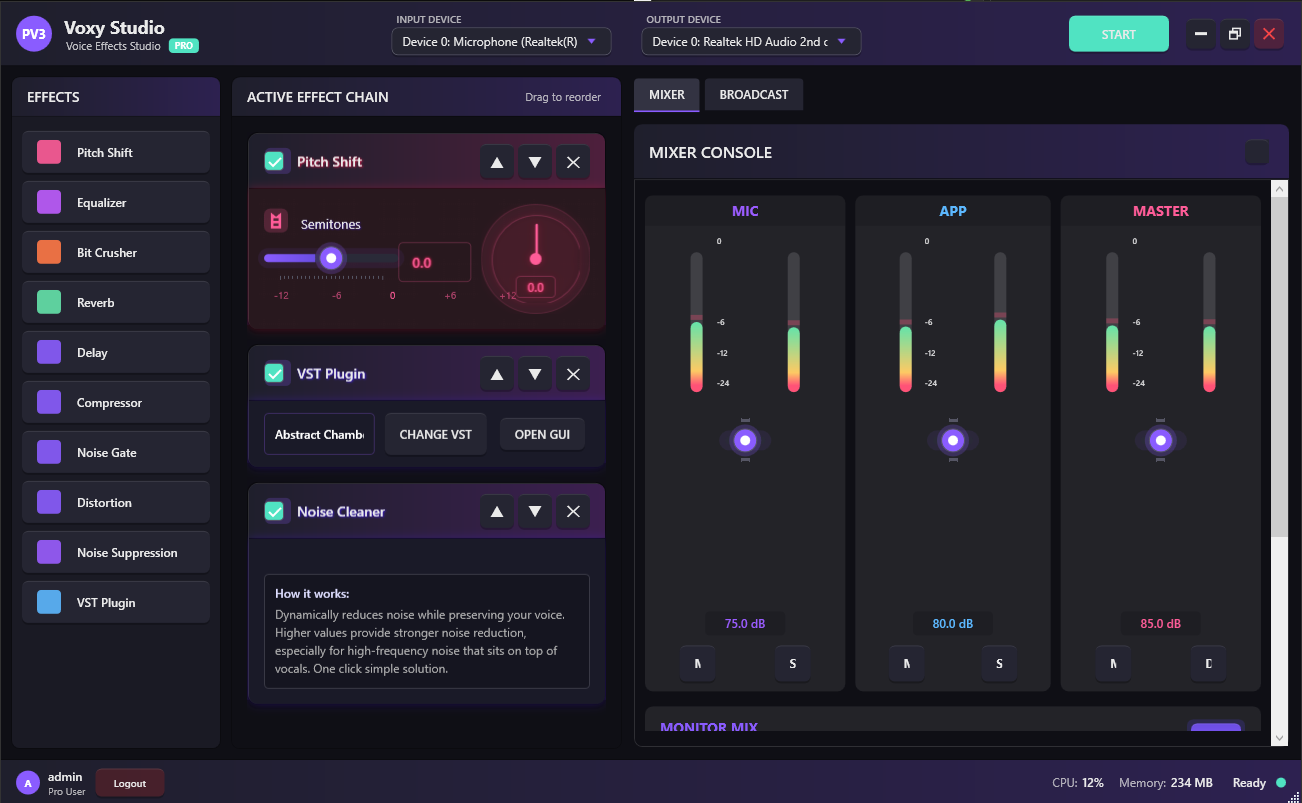The image size is (1302, 803).
Task: Remove Pitch Shift from effect chain
Action: coord(573,162)
